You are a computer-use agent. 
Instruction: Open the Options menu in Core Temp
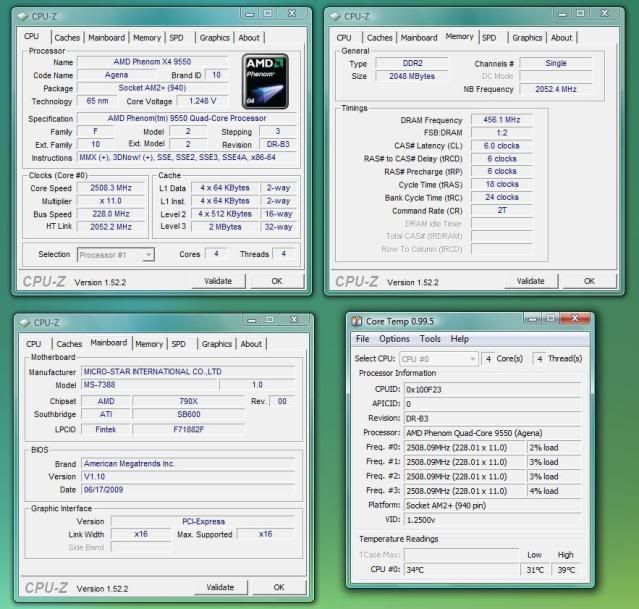[394, 339]
